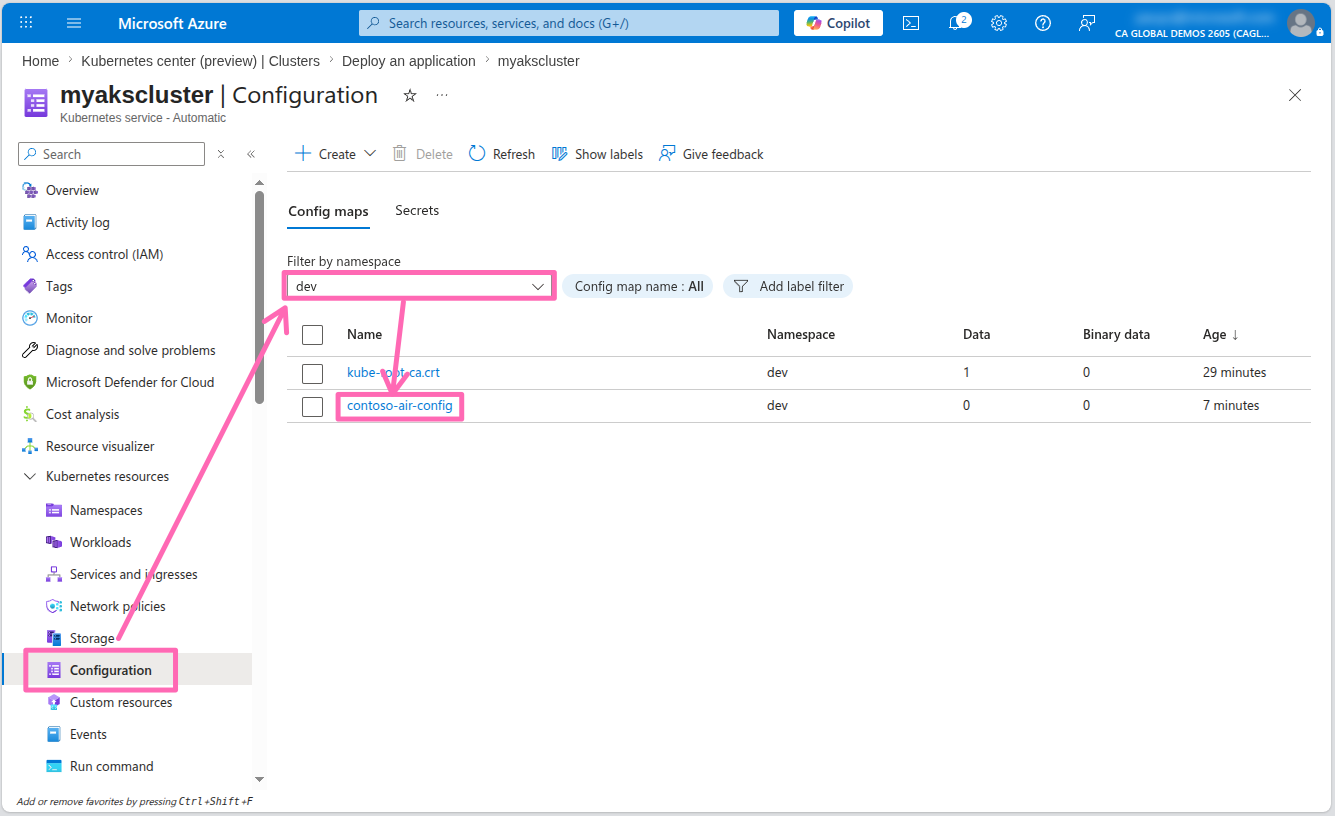This screenshot has height=816, width=1335.
Task: Sort by the Age column header
Action: pos(1221,334)
